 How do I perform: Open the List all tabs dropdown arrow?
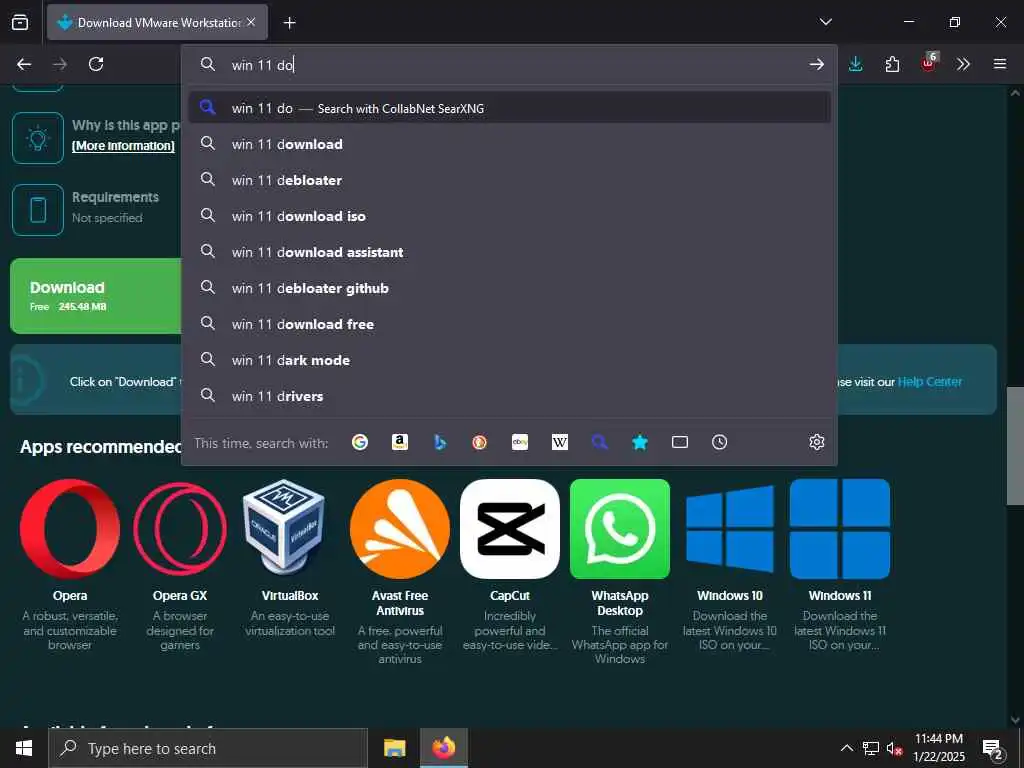click(825, 22)
